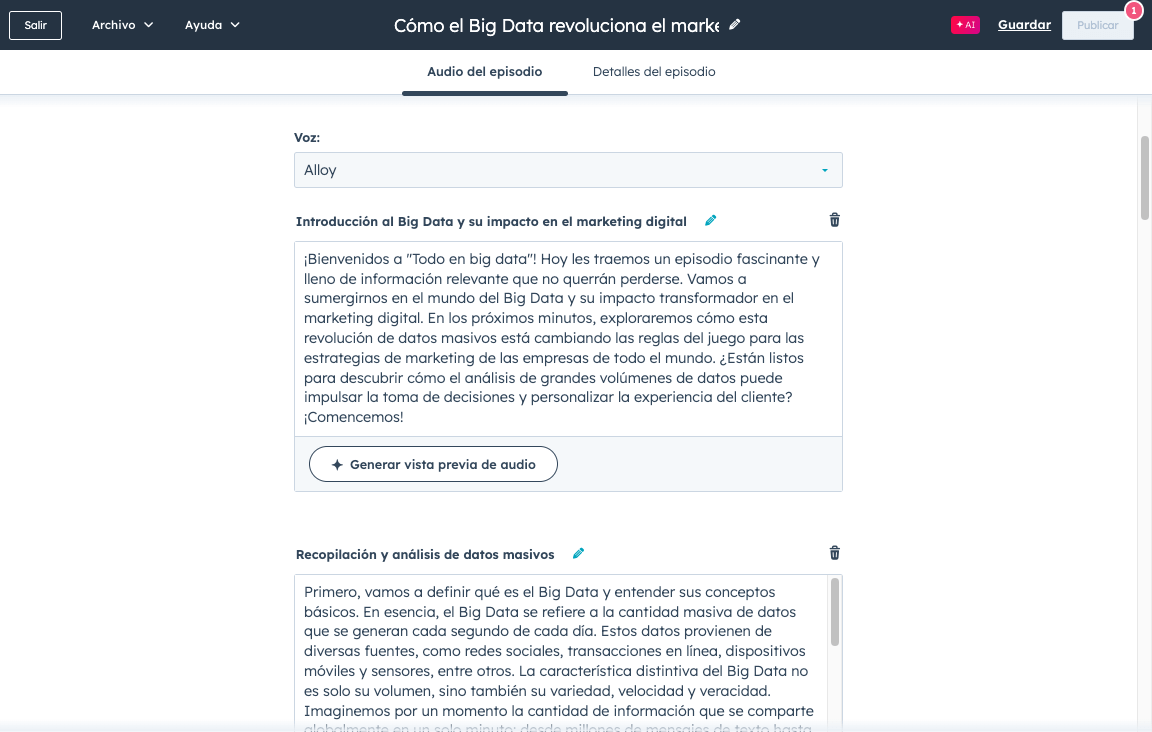Click the Salir button
Viewport: 1152px width, 732px height.
click(x=35, y=25)
